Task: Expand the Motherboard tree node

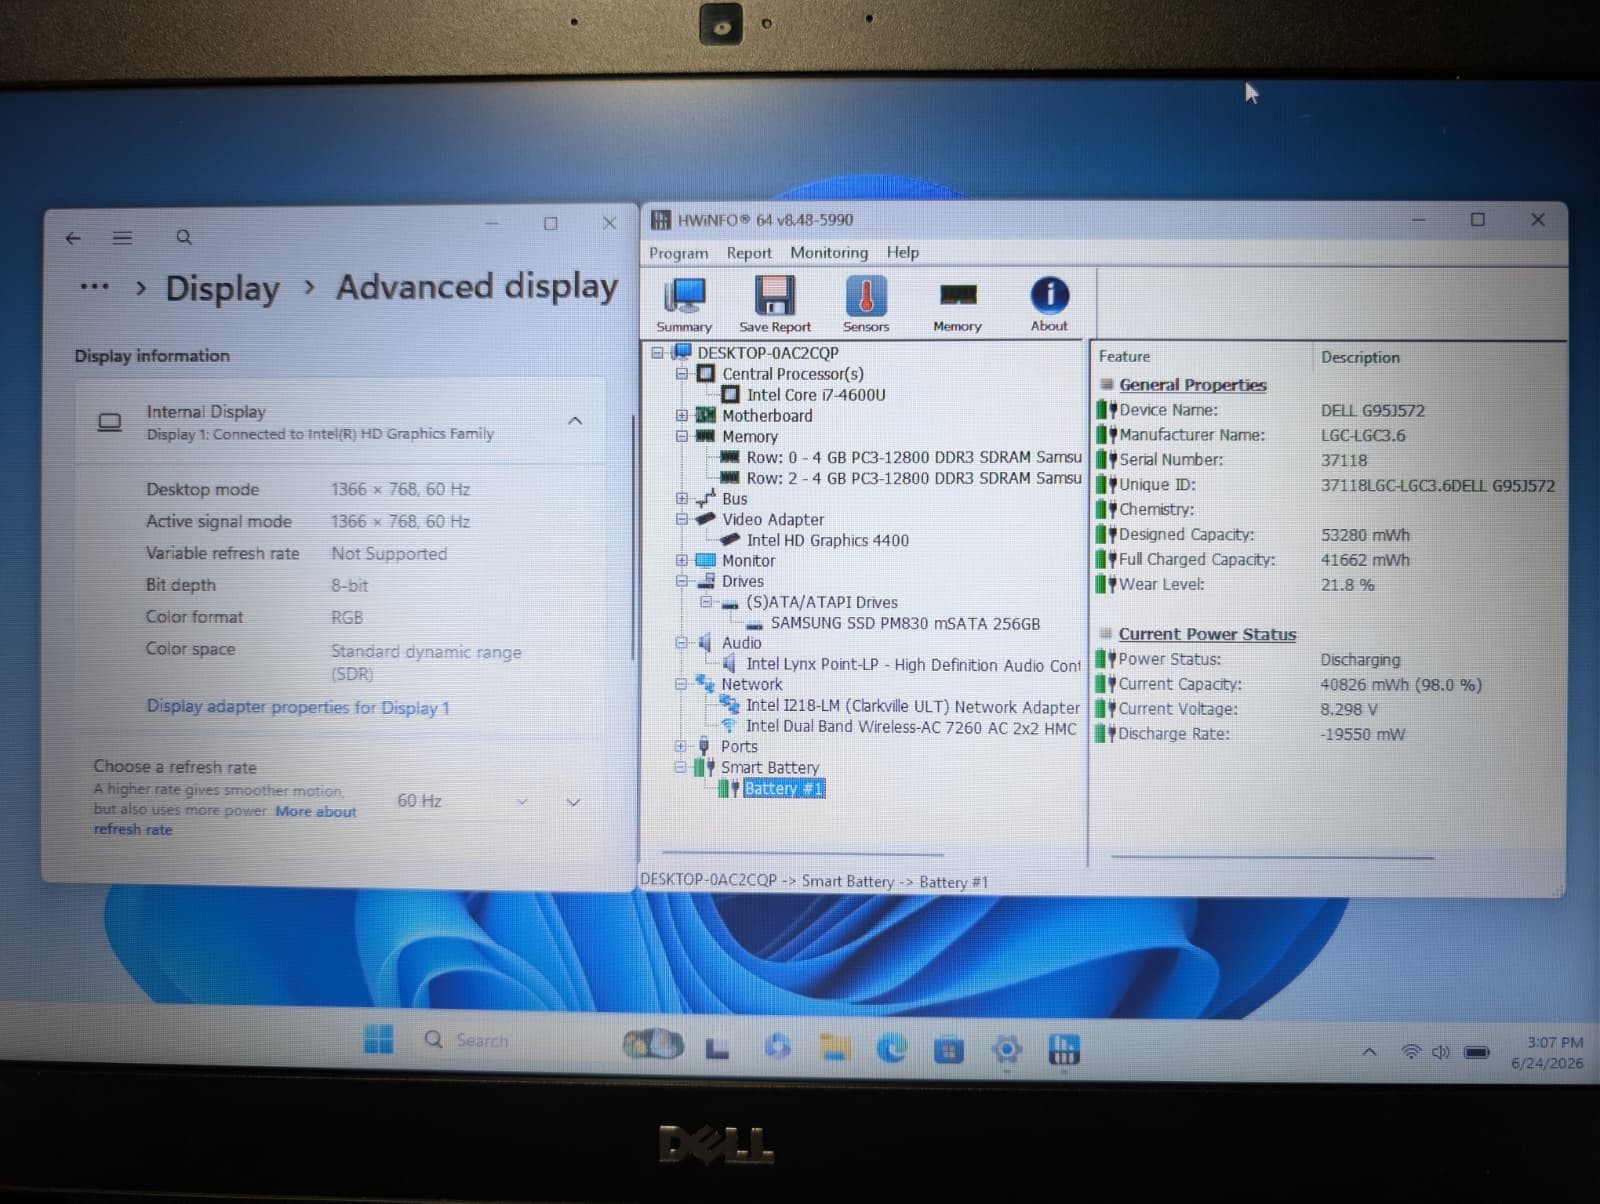Action: (x=682, y=415)
